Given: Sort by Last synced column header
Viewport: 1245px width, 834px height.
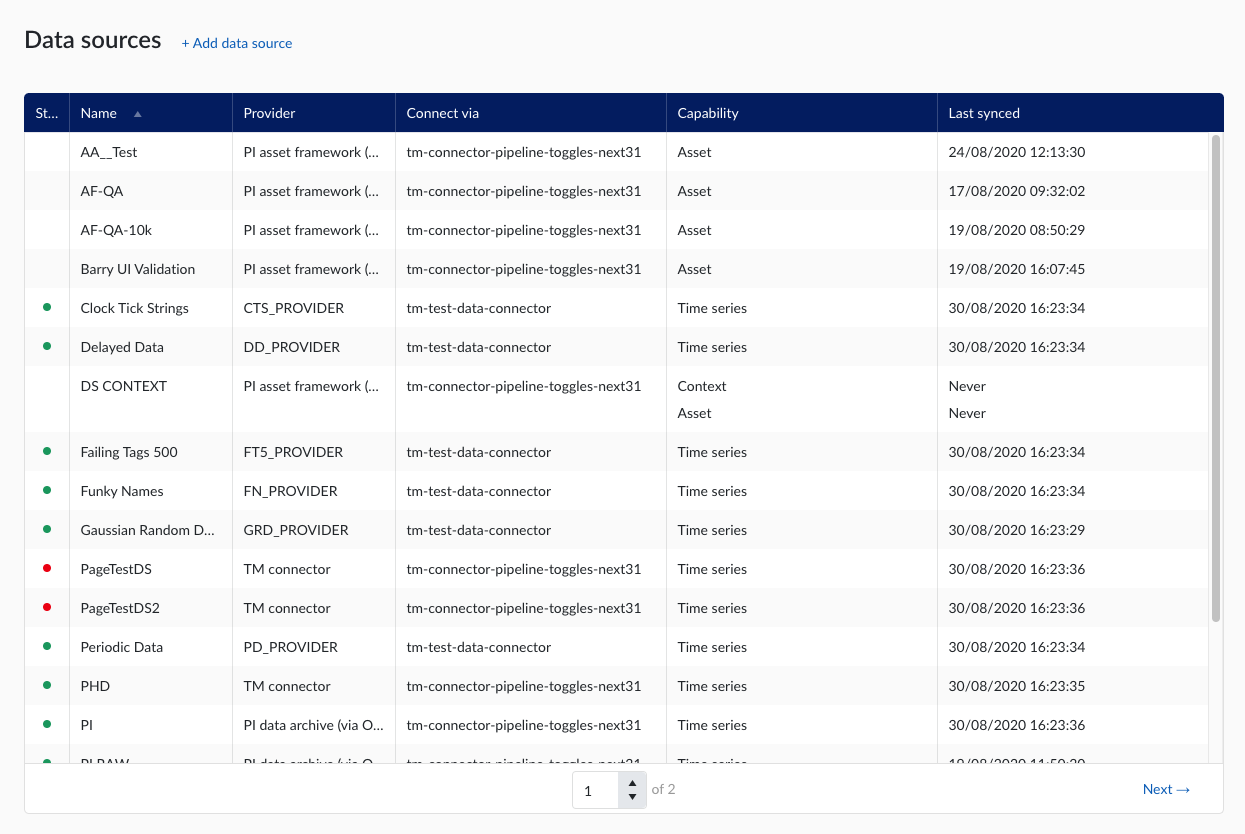Looking at the screenshot, I should pos(984,113).
